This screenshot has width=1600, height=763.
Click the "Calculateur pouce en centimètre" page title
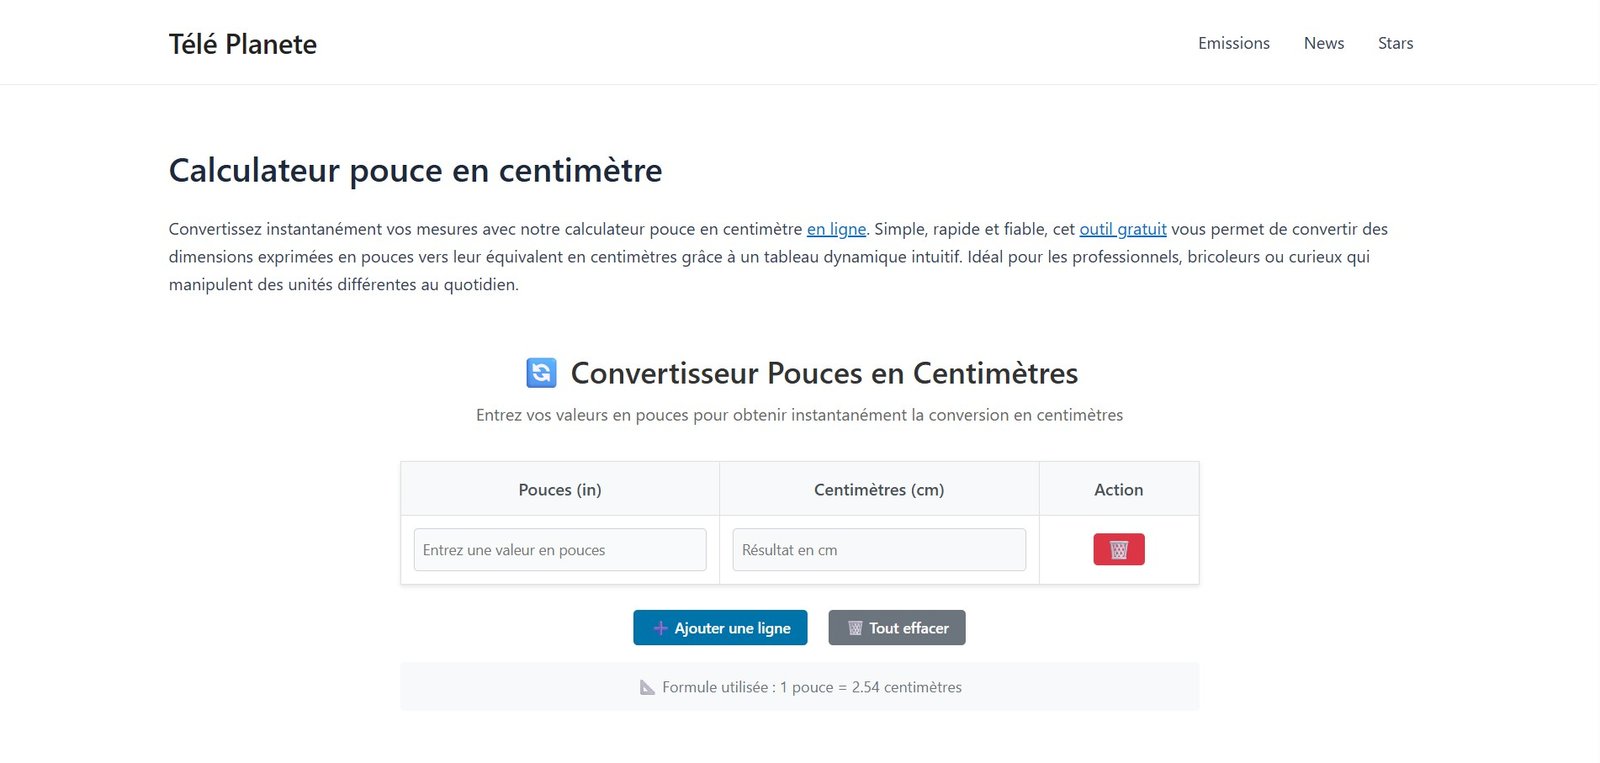(415, 171)
